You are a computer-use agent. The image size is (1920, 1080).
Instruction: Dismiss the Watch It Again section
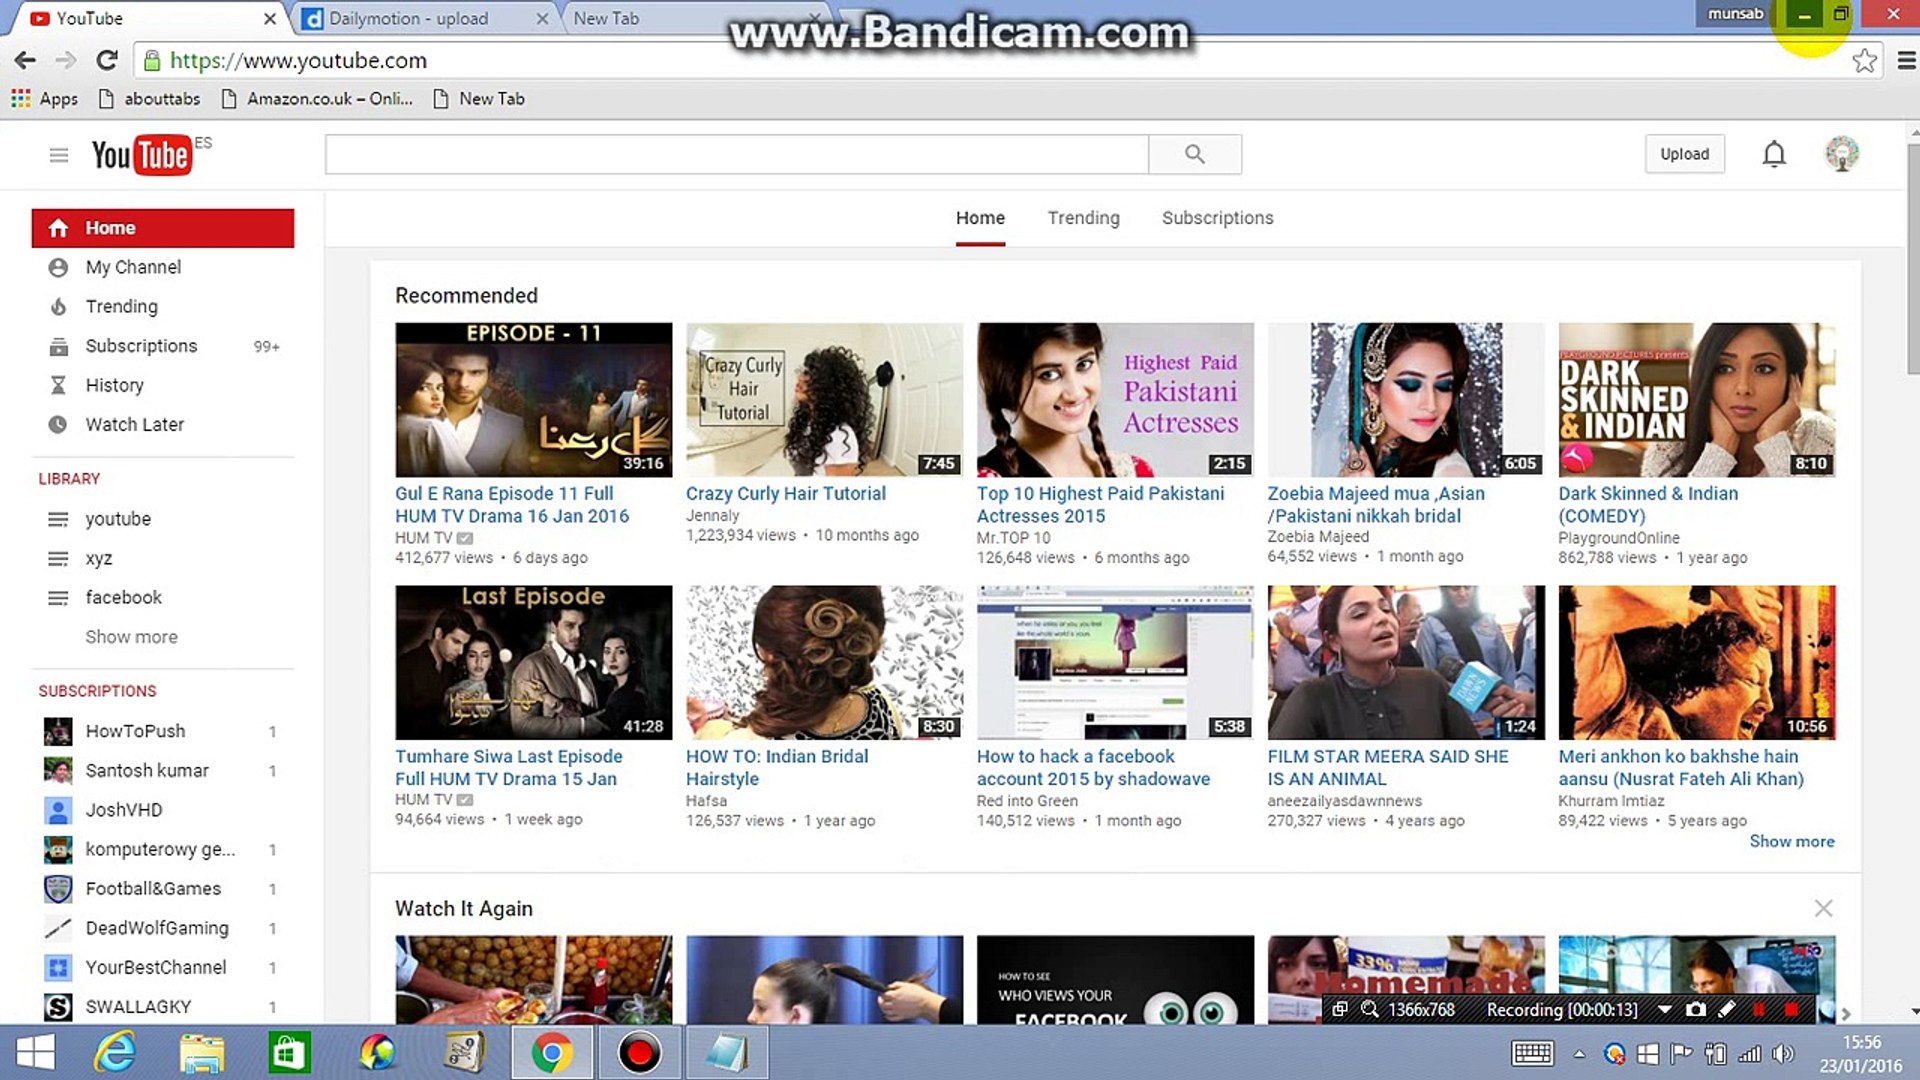coord(1823,908)
